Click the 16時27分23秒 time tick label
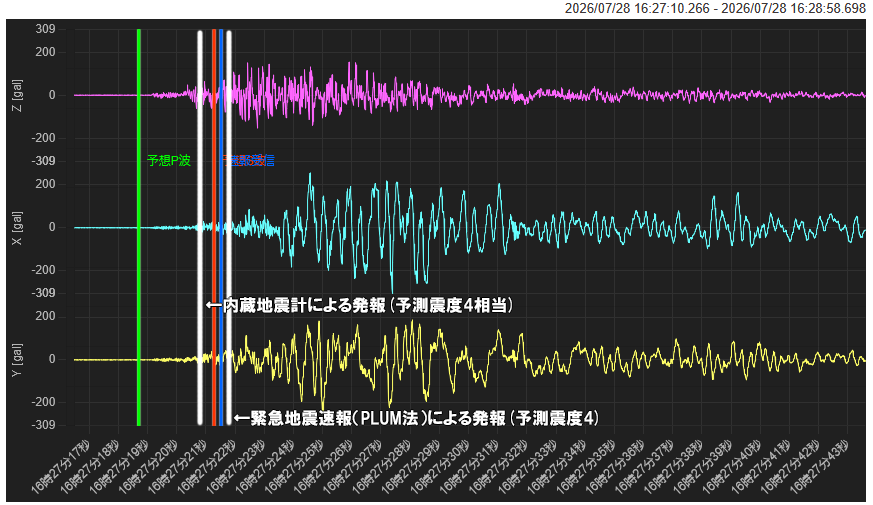 [236, 467]
